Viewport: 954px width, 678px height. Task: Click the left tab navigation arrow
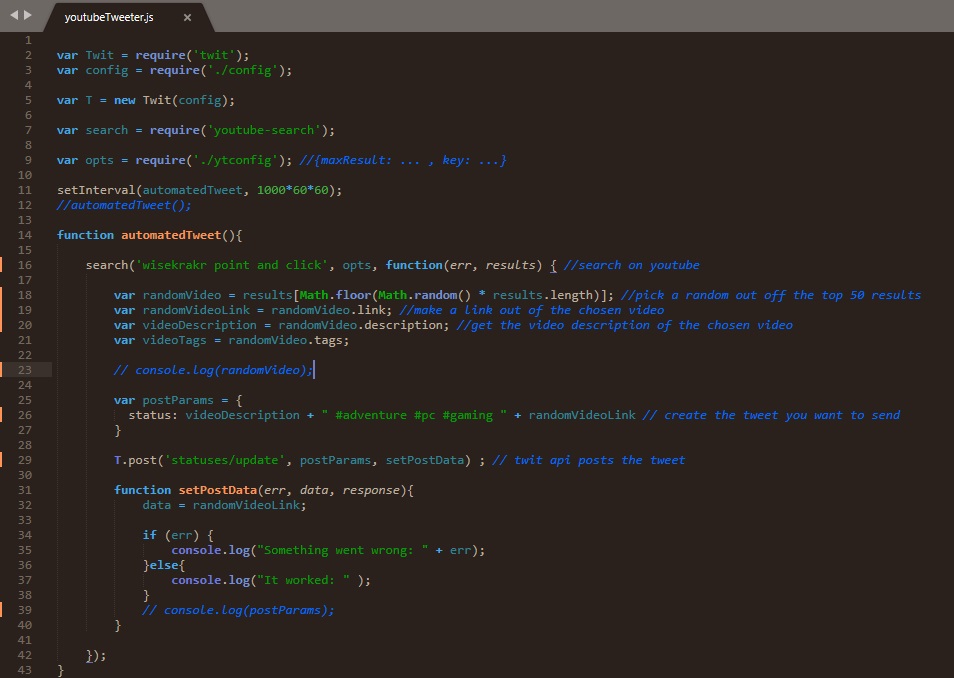[x=14, y=15]
